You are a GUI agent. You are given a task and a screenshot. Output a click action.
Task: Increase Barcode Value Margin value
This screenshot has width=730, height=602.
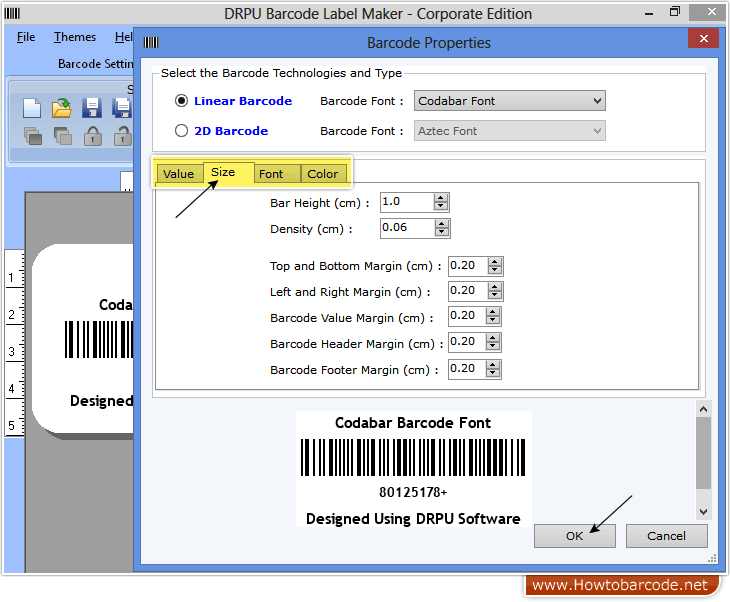click(493, 312)
